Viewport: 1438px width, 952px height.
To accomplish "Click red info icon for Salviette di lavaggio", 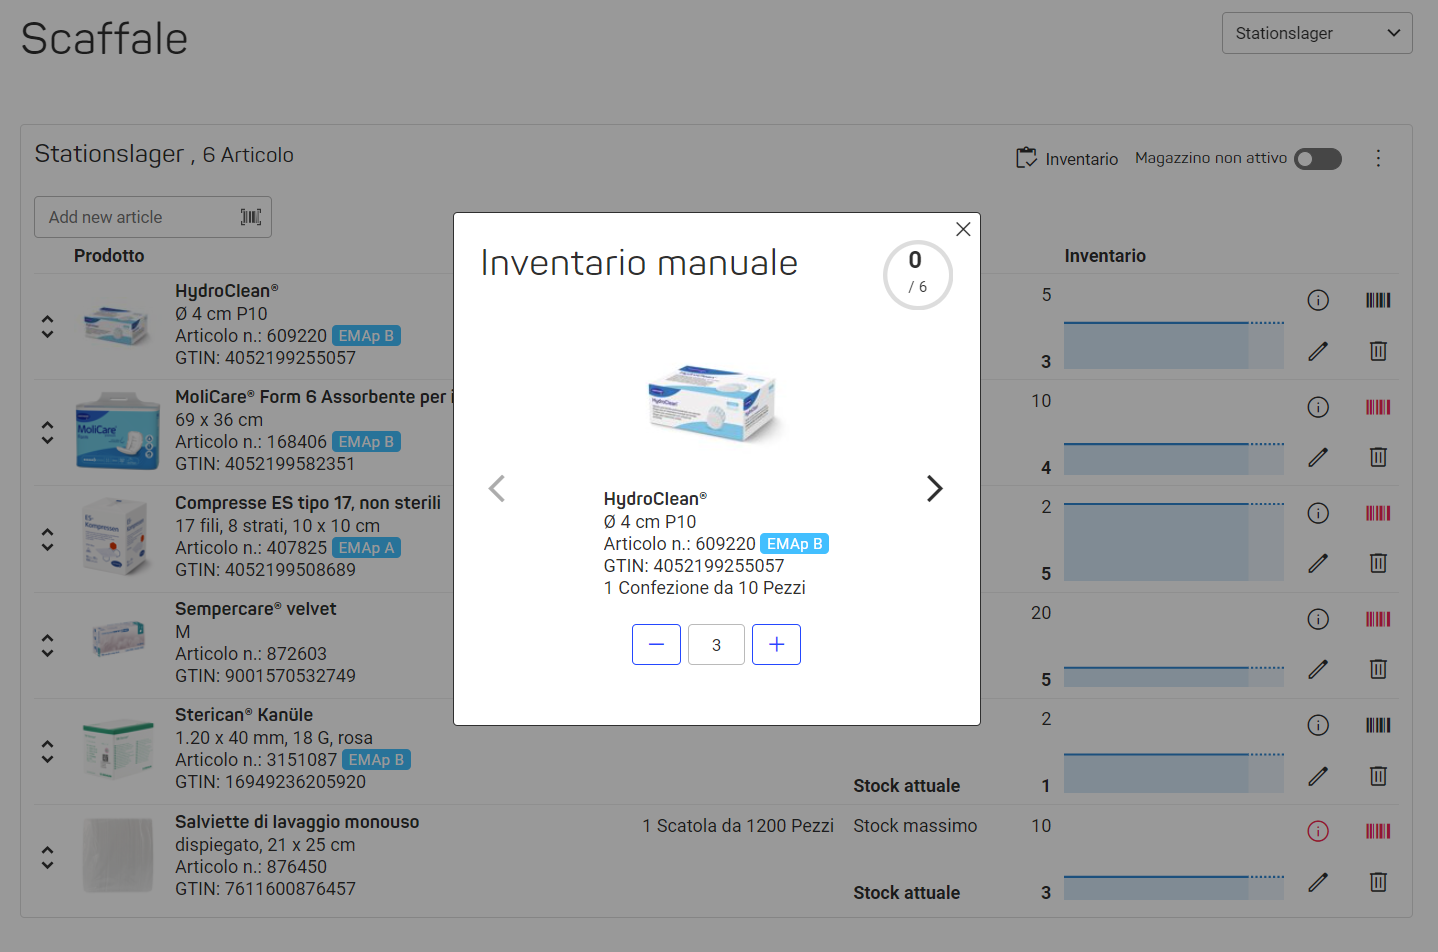I will [1318, 831].
